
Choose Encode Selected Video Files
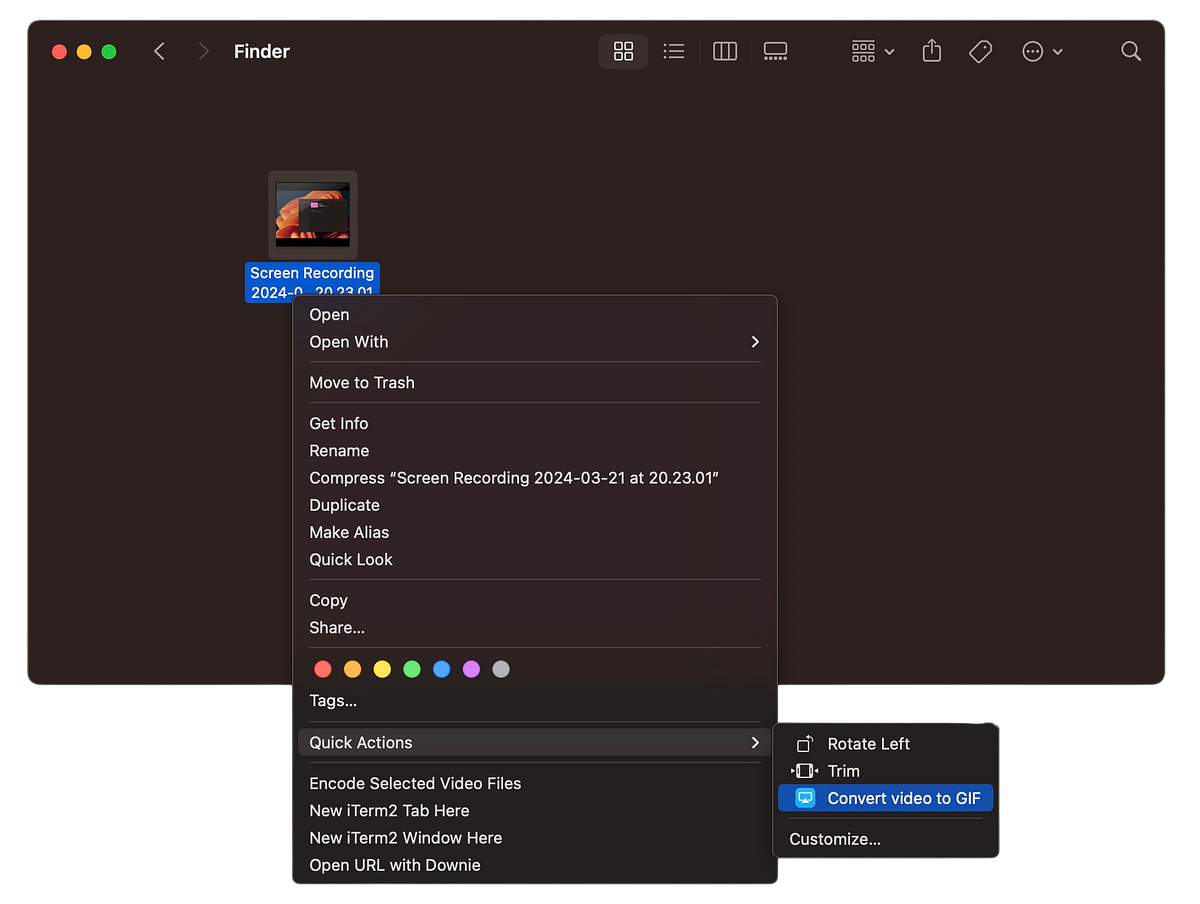tap(535, 784)
